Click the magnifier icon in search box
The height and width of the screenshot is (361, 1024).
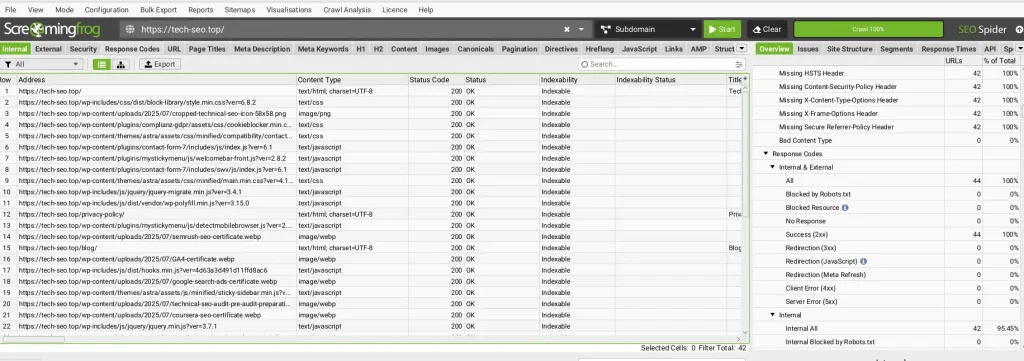pos(584,64)
